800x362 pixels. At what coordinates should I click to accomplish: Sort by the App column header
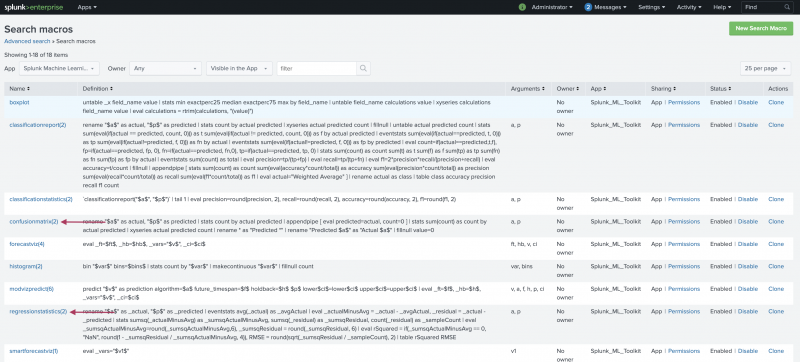tap(598, 89)
